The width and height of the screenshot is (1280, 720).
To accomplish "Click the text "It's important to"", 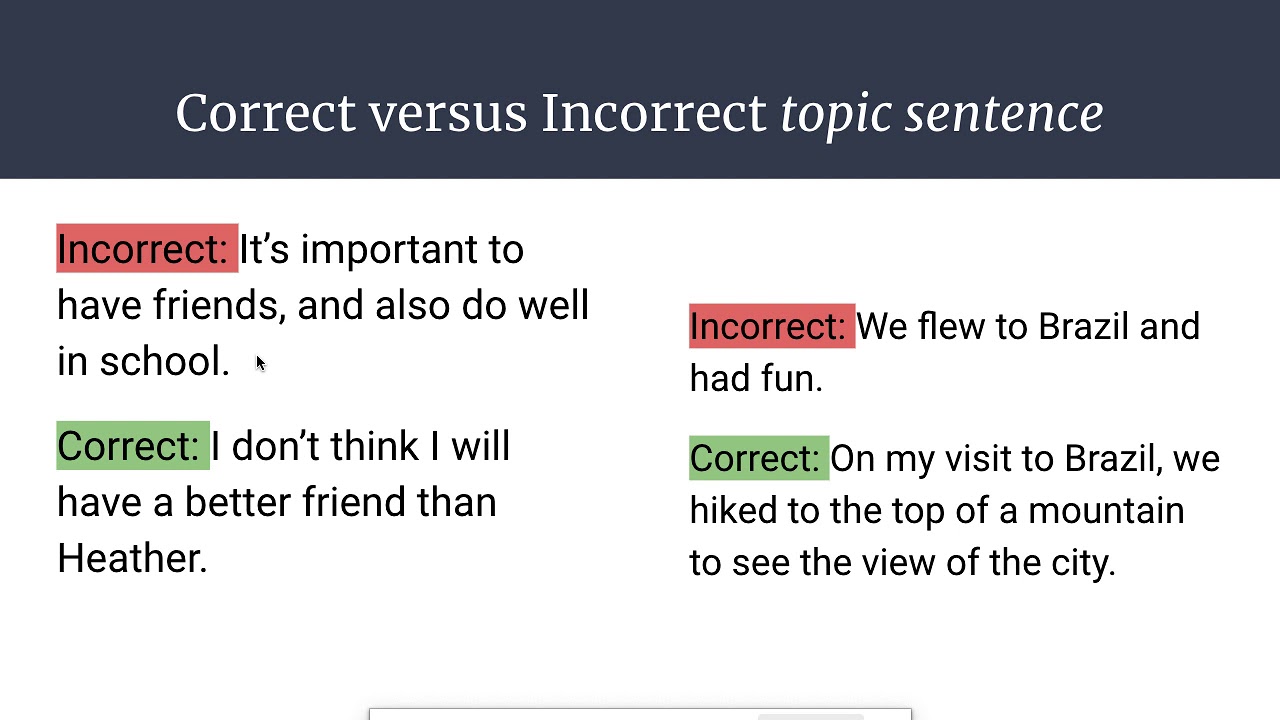I will point(381,249).
